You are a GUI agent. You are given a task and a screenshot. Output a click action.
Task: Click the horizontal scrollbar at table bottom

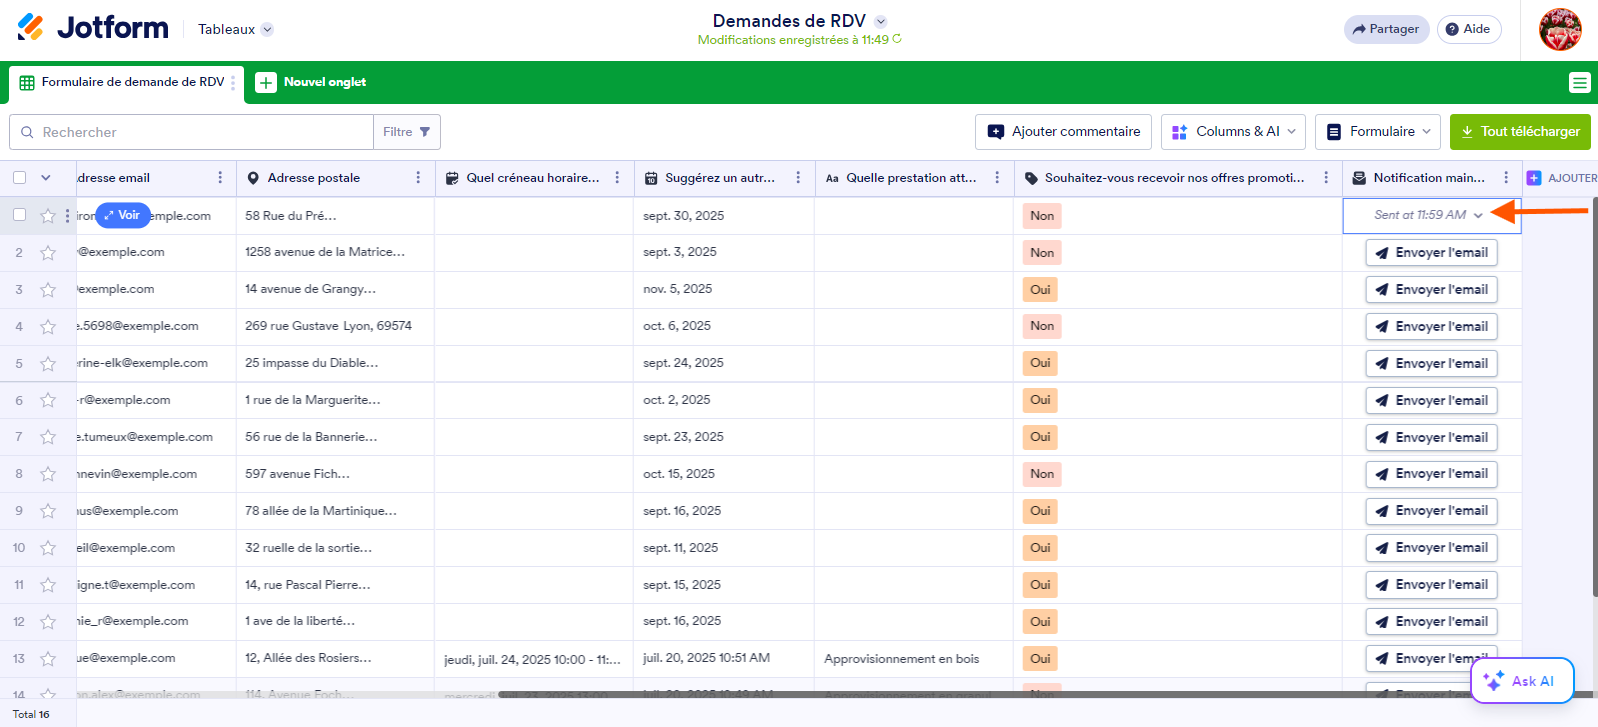coord(1045,693)
